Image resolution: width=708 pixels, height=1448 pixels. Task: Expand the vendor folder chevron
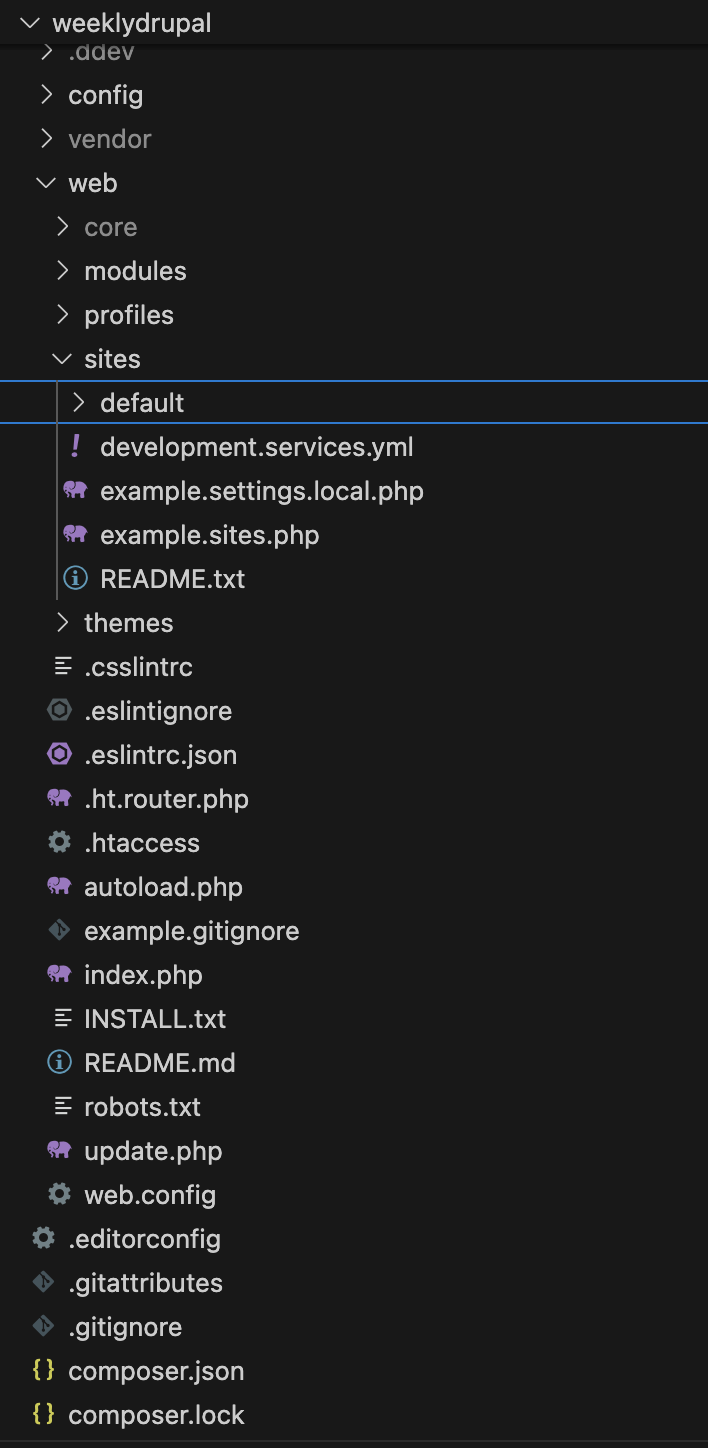46,139
